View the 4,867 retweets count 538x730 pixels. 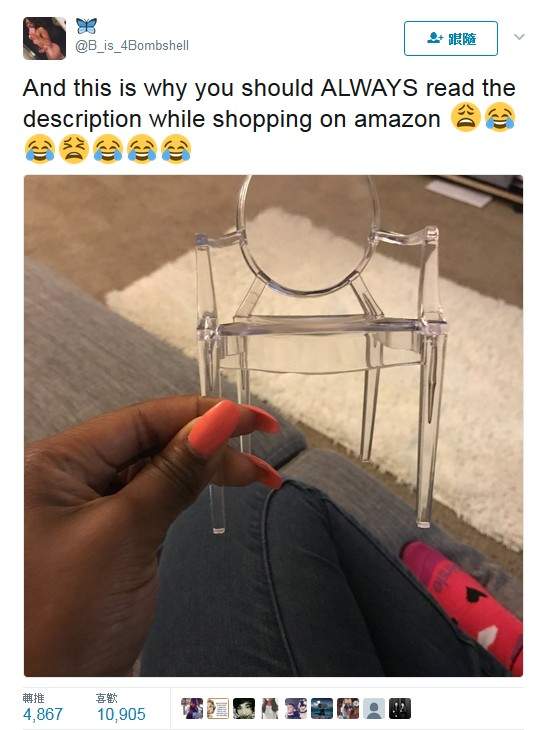(x=43, y=714)
